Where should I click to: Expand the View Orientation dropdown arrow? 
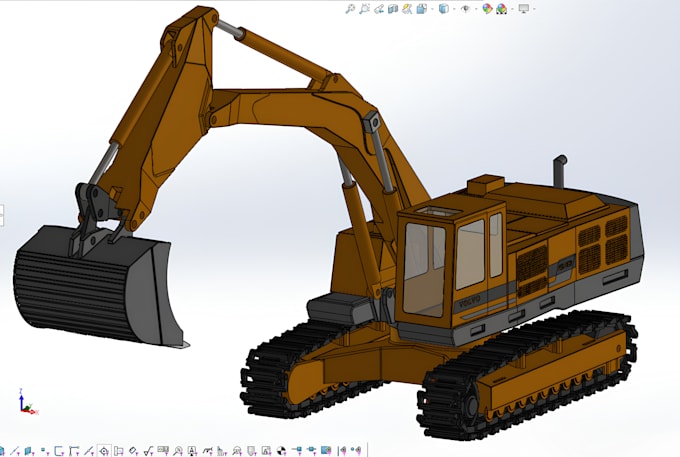click(x=432, y=9)
